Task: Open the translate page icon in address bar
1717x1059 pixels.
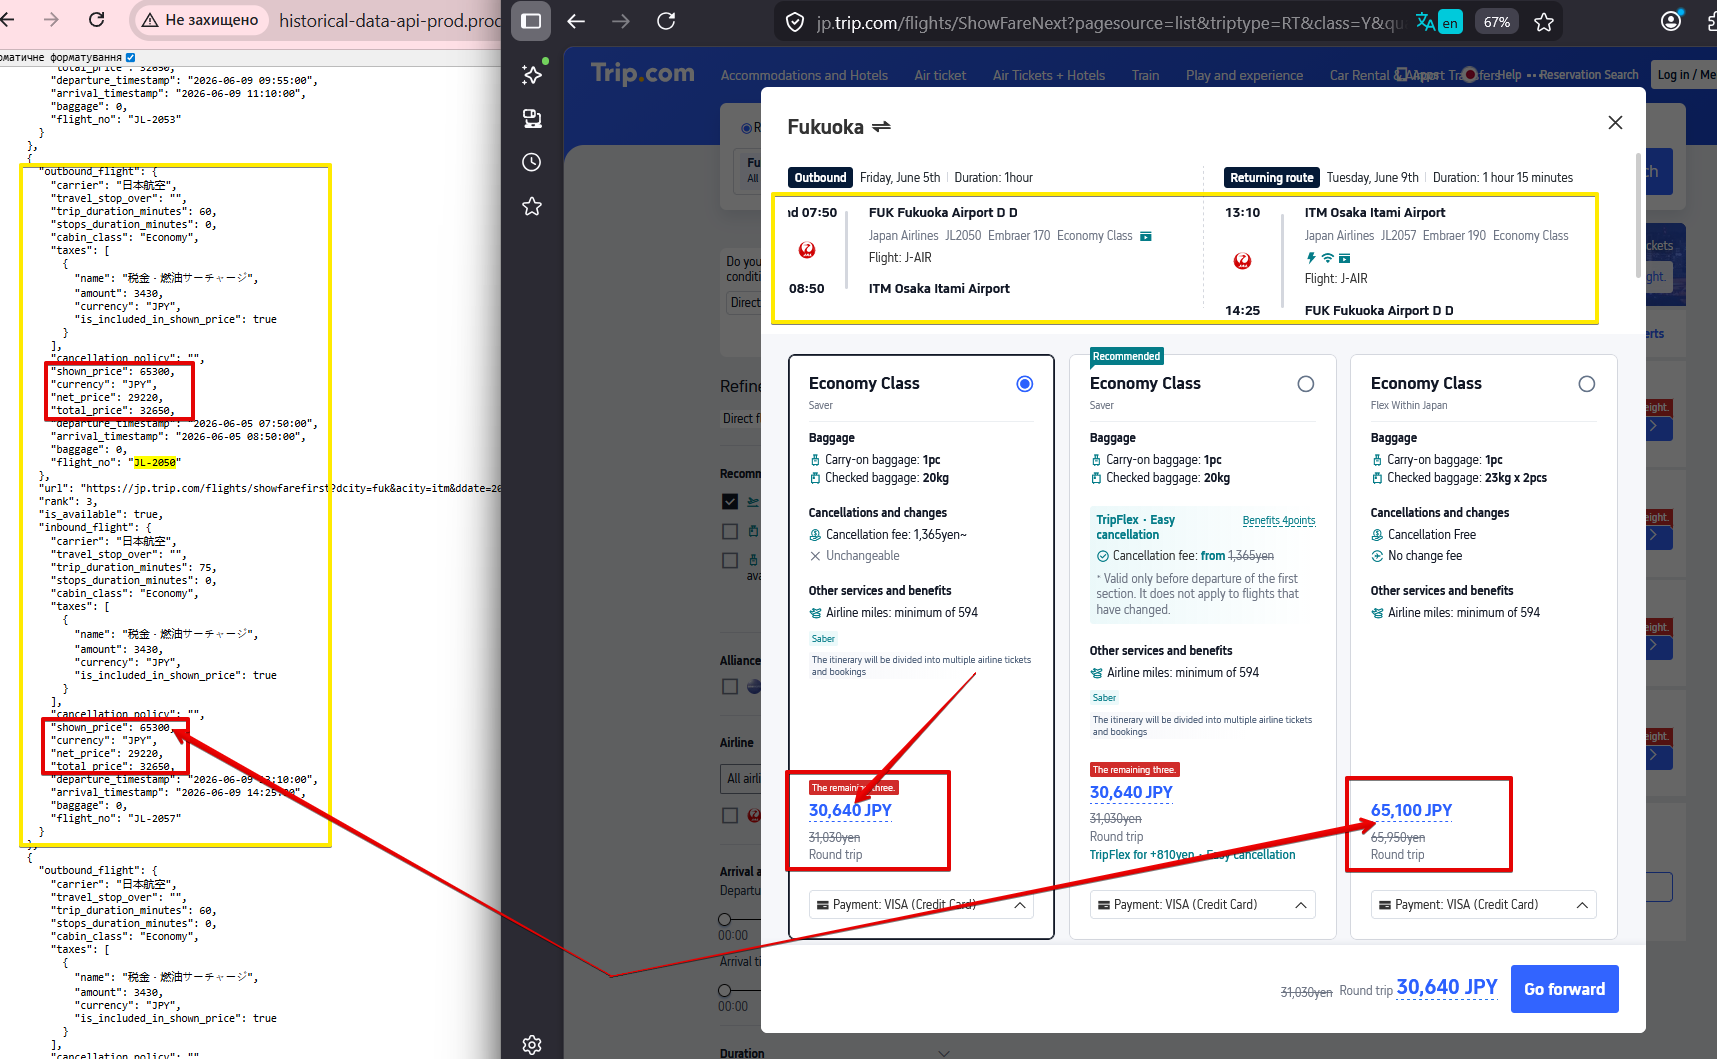Action: (x=1439, y=22)
